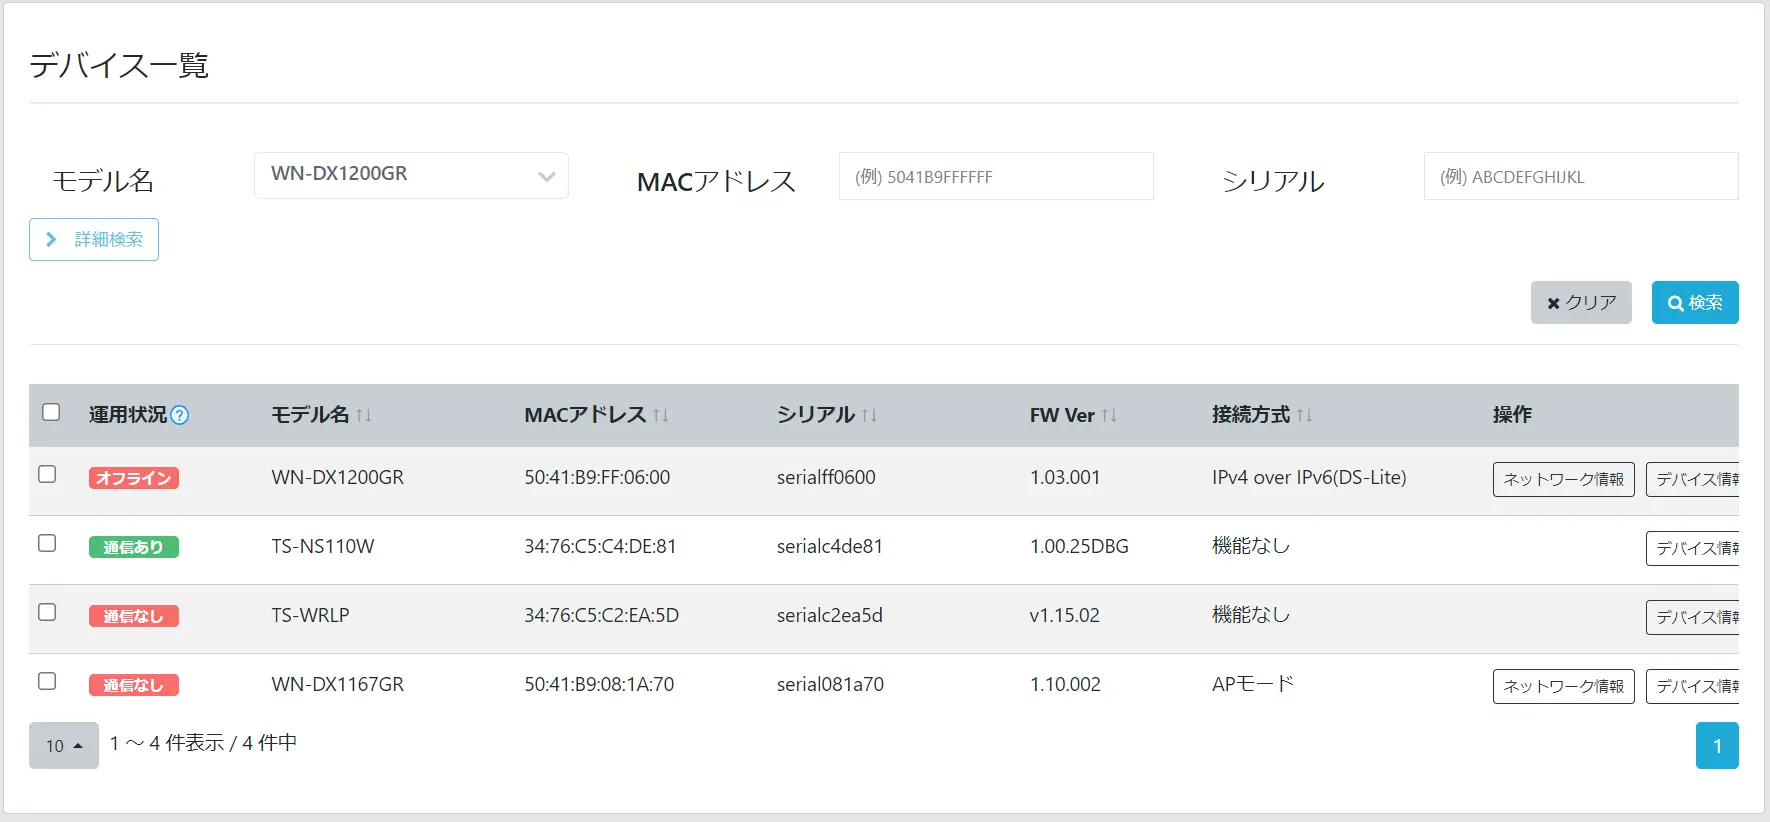This screenshot has height=822, width=1770.
Task: Open the 10 rows-per-page dropdown
Action: 64,745
